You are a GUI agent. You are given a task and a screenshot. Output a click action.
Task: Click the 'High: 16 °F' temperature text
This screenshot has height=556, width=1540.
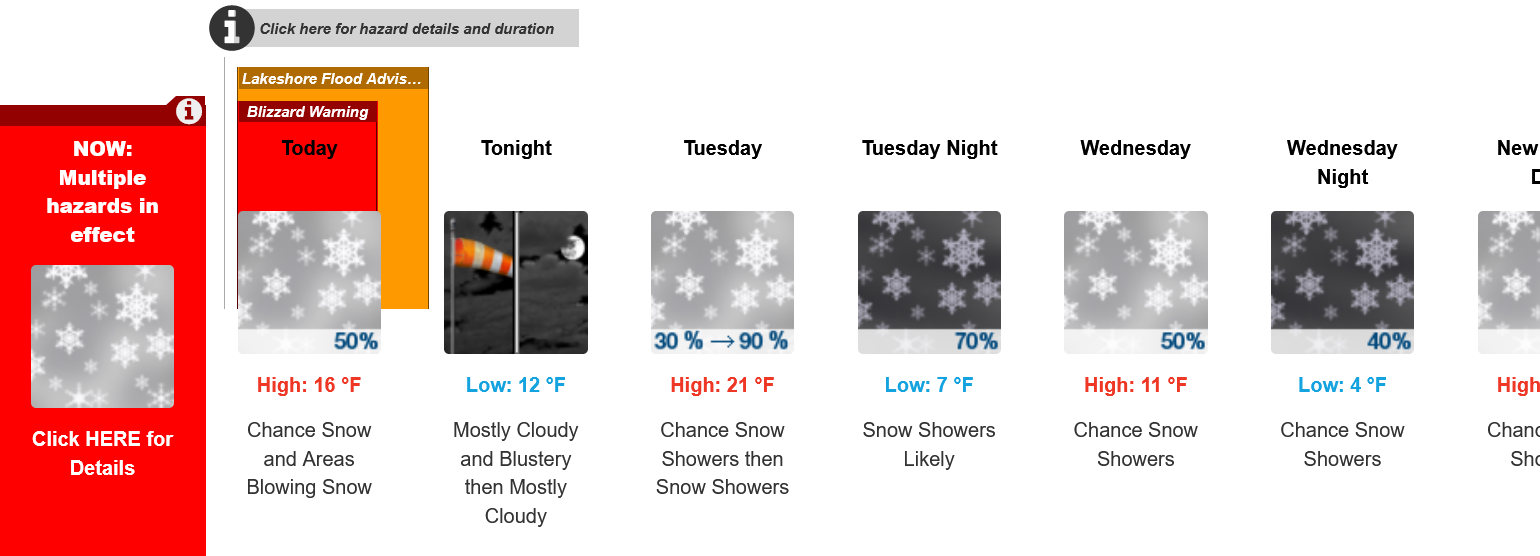click(x=309, y=385)
